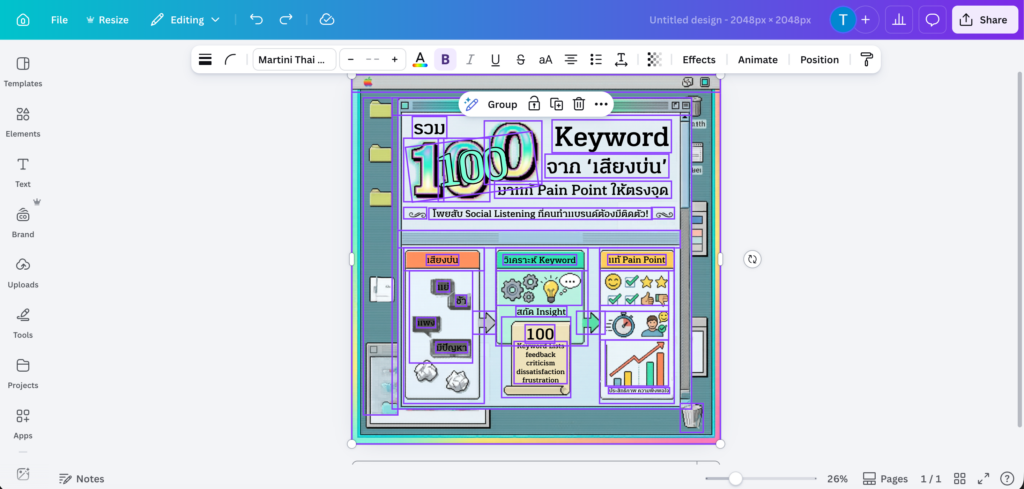Toggle underline text formatting

(495, 60)
